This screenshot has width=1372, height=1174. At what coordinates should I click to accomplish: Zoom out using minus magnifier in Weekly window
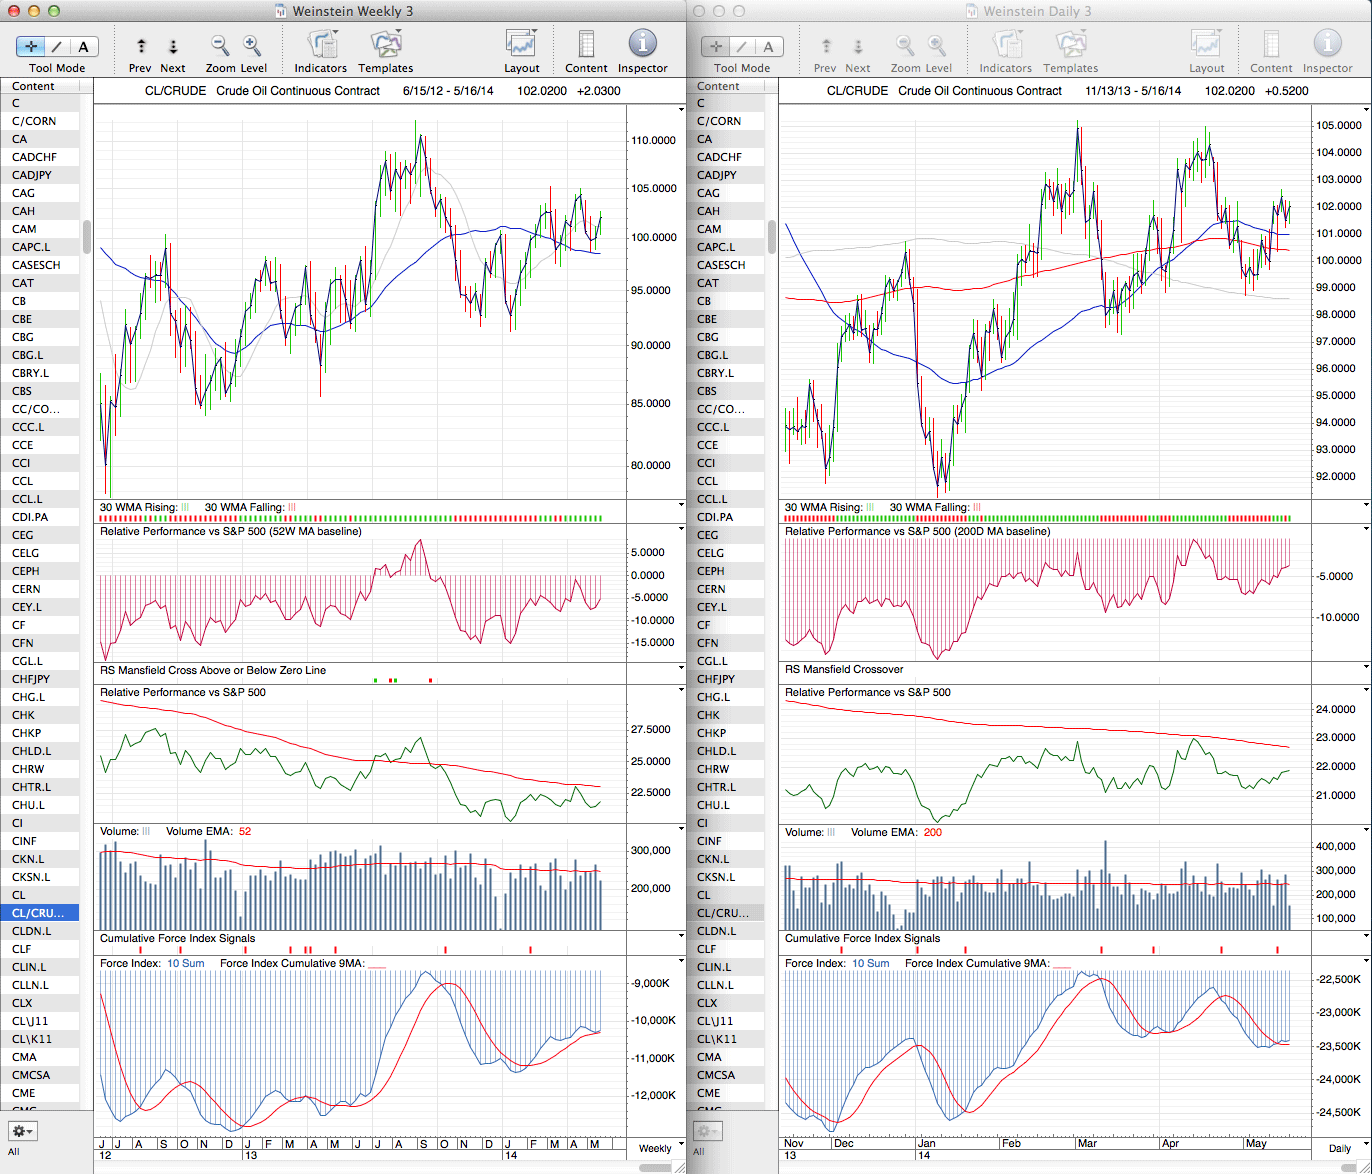coord(220,46)
